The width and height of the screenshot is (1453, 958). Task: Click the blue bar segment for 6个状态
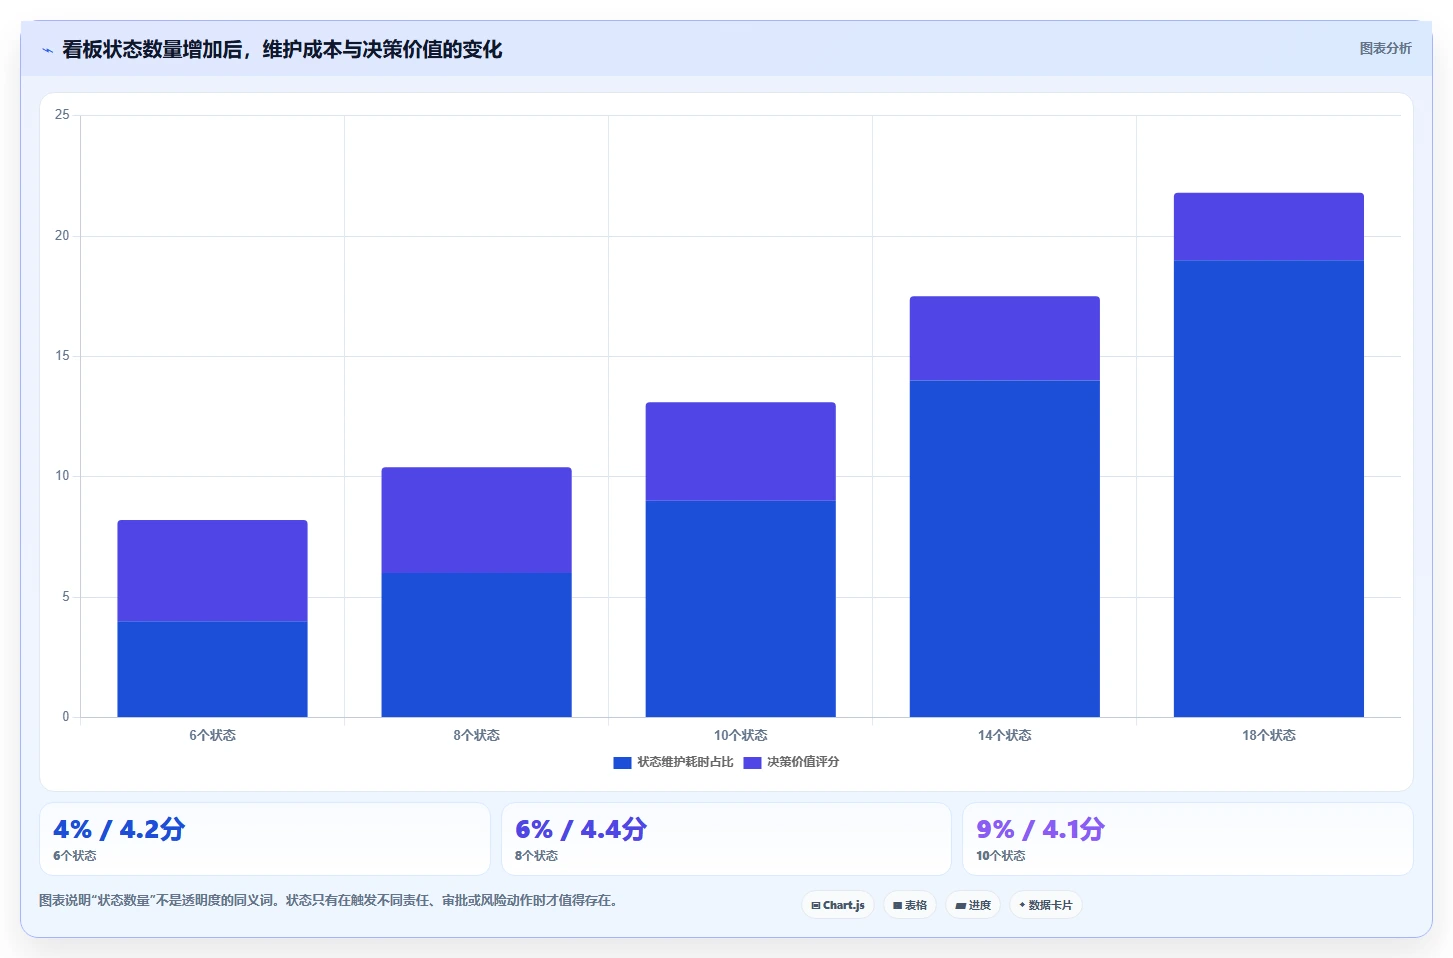(212, 669)
